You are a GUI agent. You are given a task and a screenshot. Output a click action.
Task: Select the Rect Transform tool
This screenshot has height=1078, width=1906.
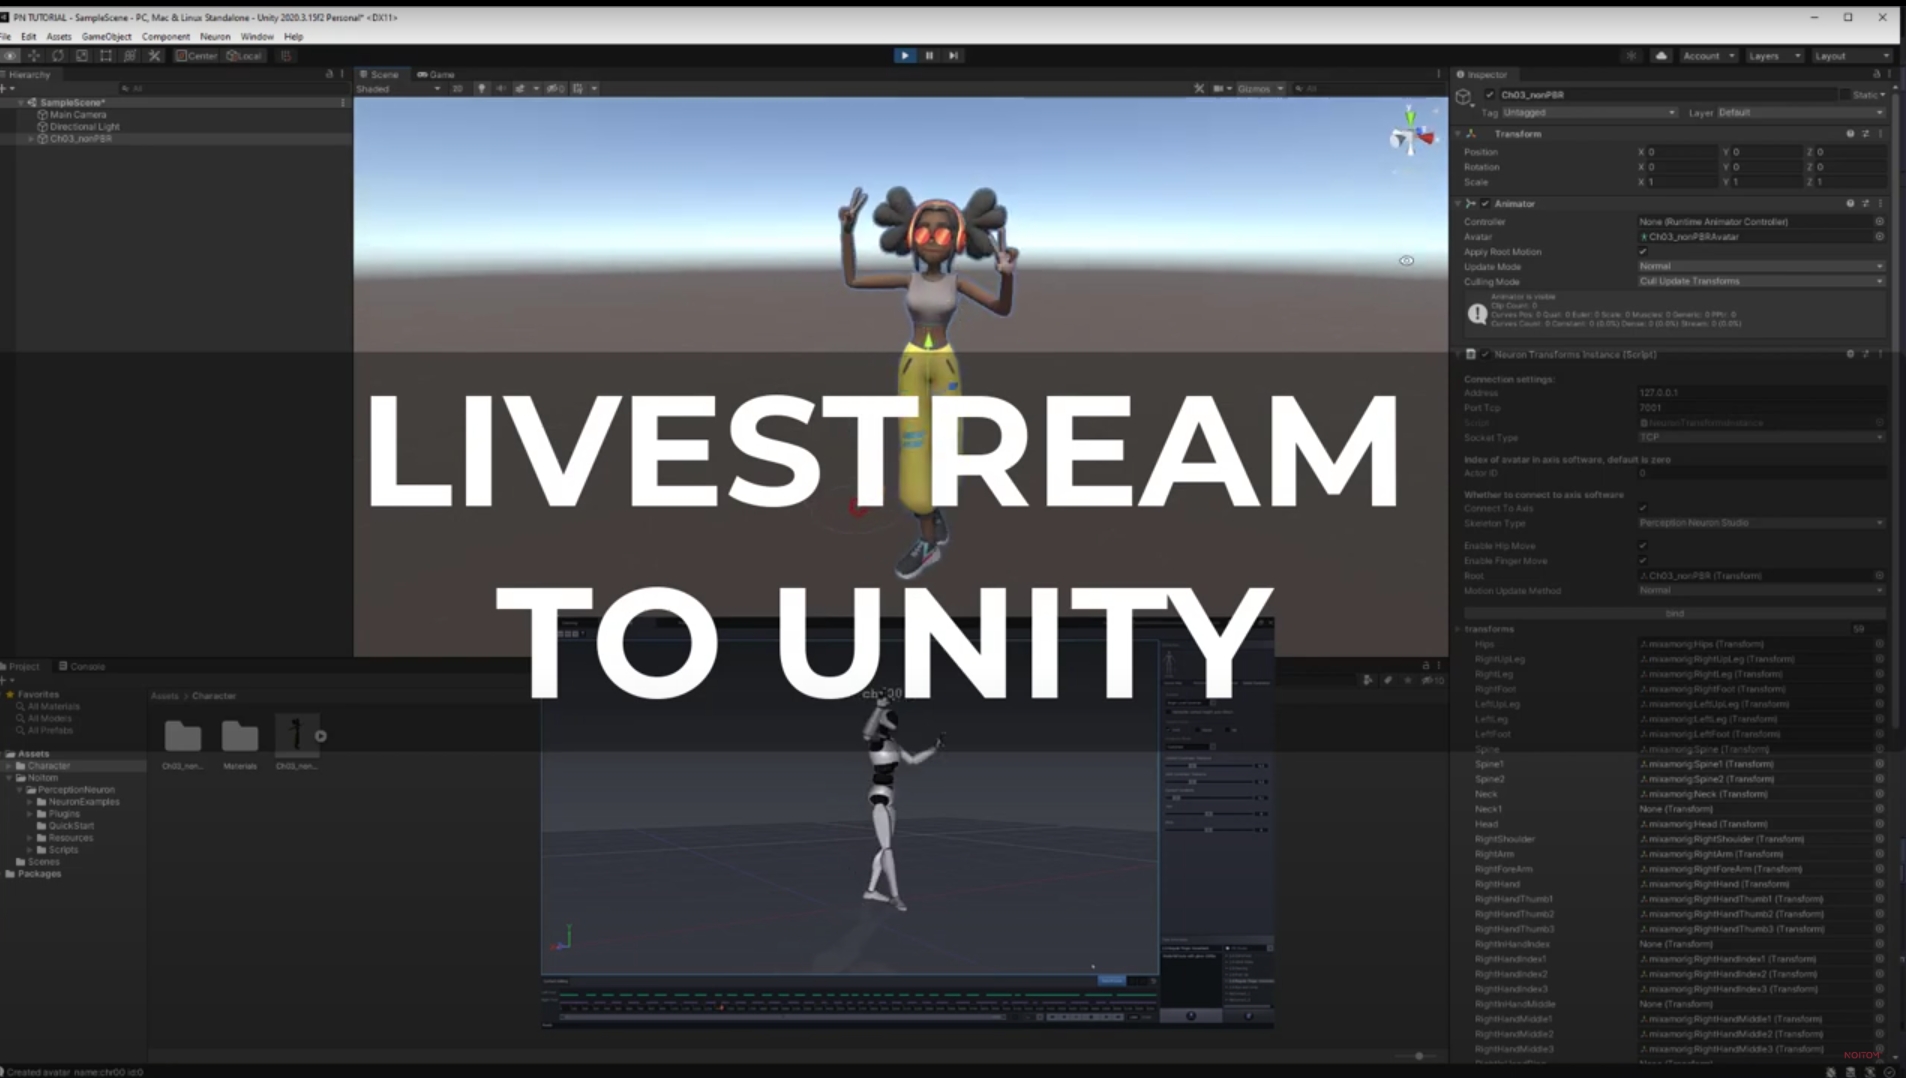[106, 56]
